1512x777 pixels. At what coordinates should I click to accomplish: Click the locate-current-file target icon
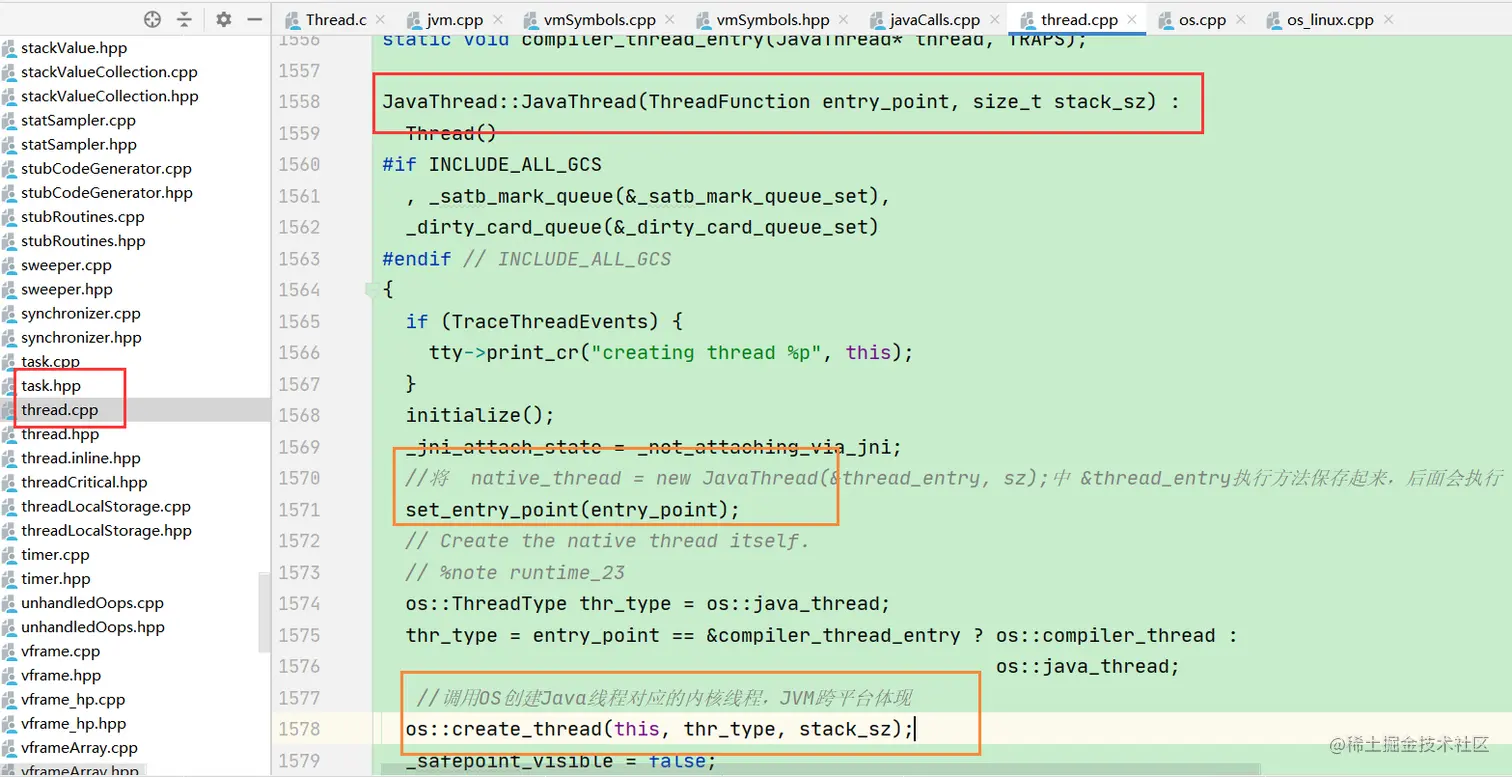click(152, 19)
